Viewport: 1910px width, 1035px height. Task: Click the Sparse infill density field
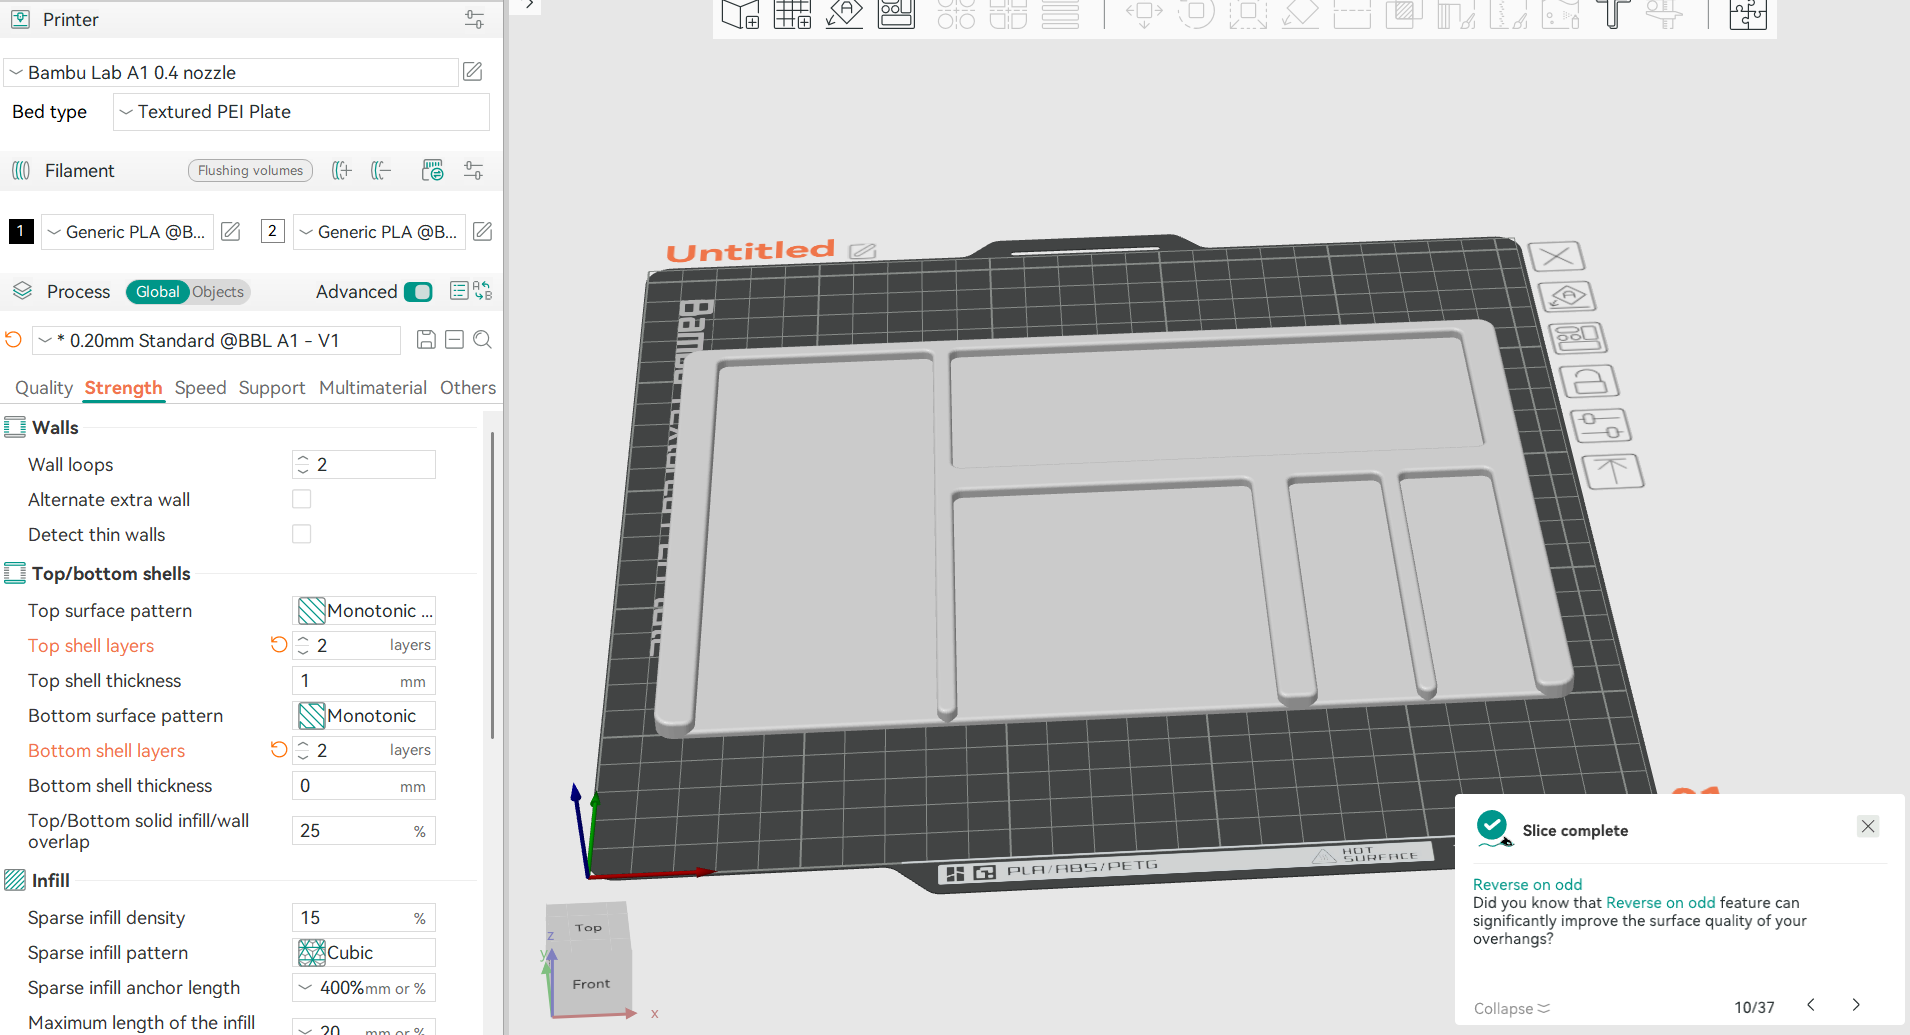(x=364, y=917)
